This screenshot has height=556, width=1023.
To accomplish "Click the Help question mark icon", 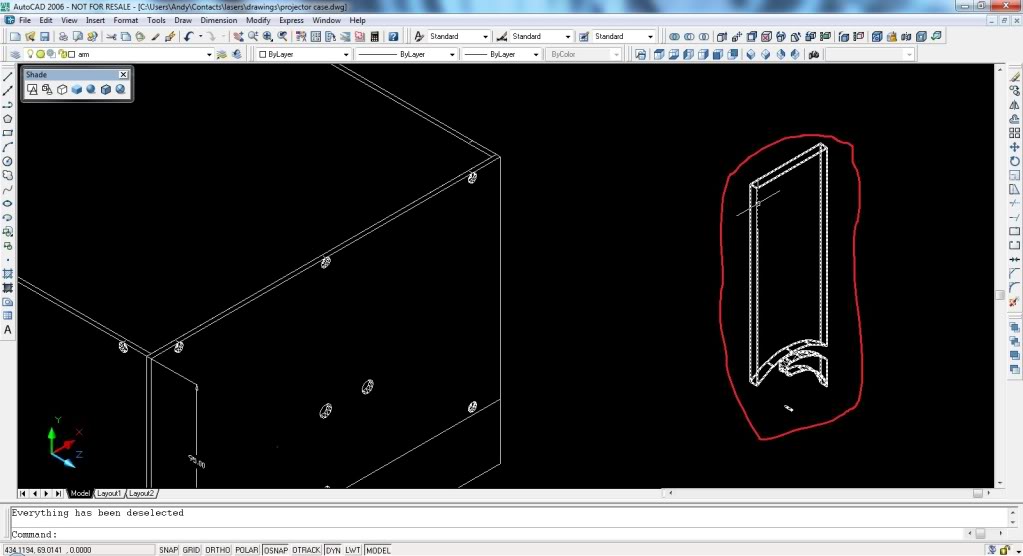I will click(394, 37).
